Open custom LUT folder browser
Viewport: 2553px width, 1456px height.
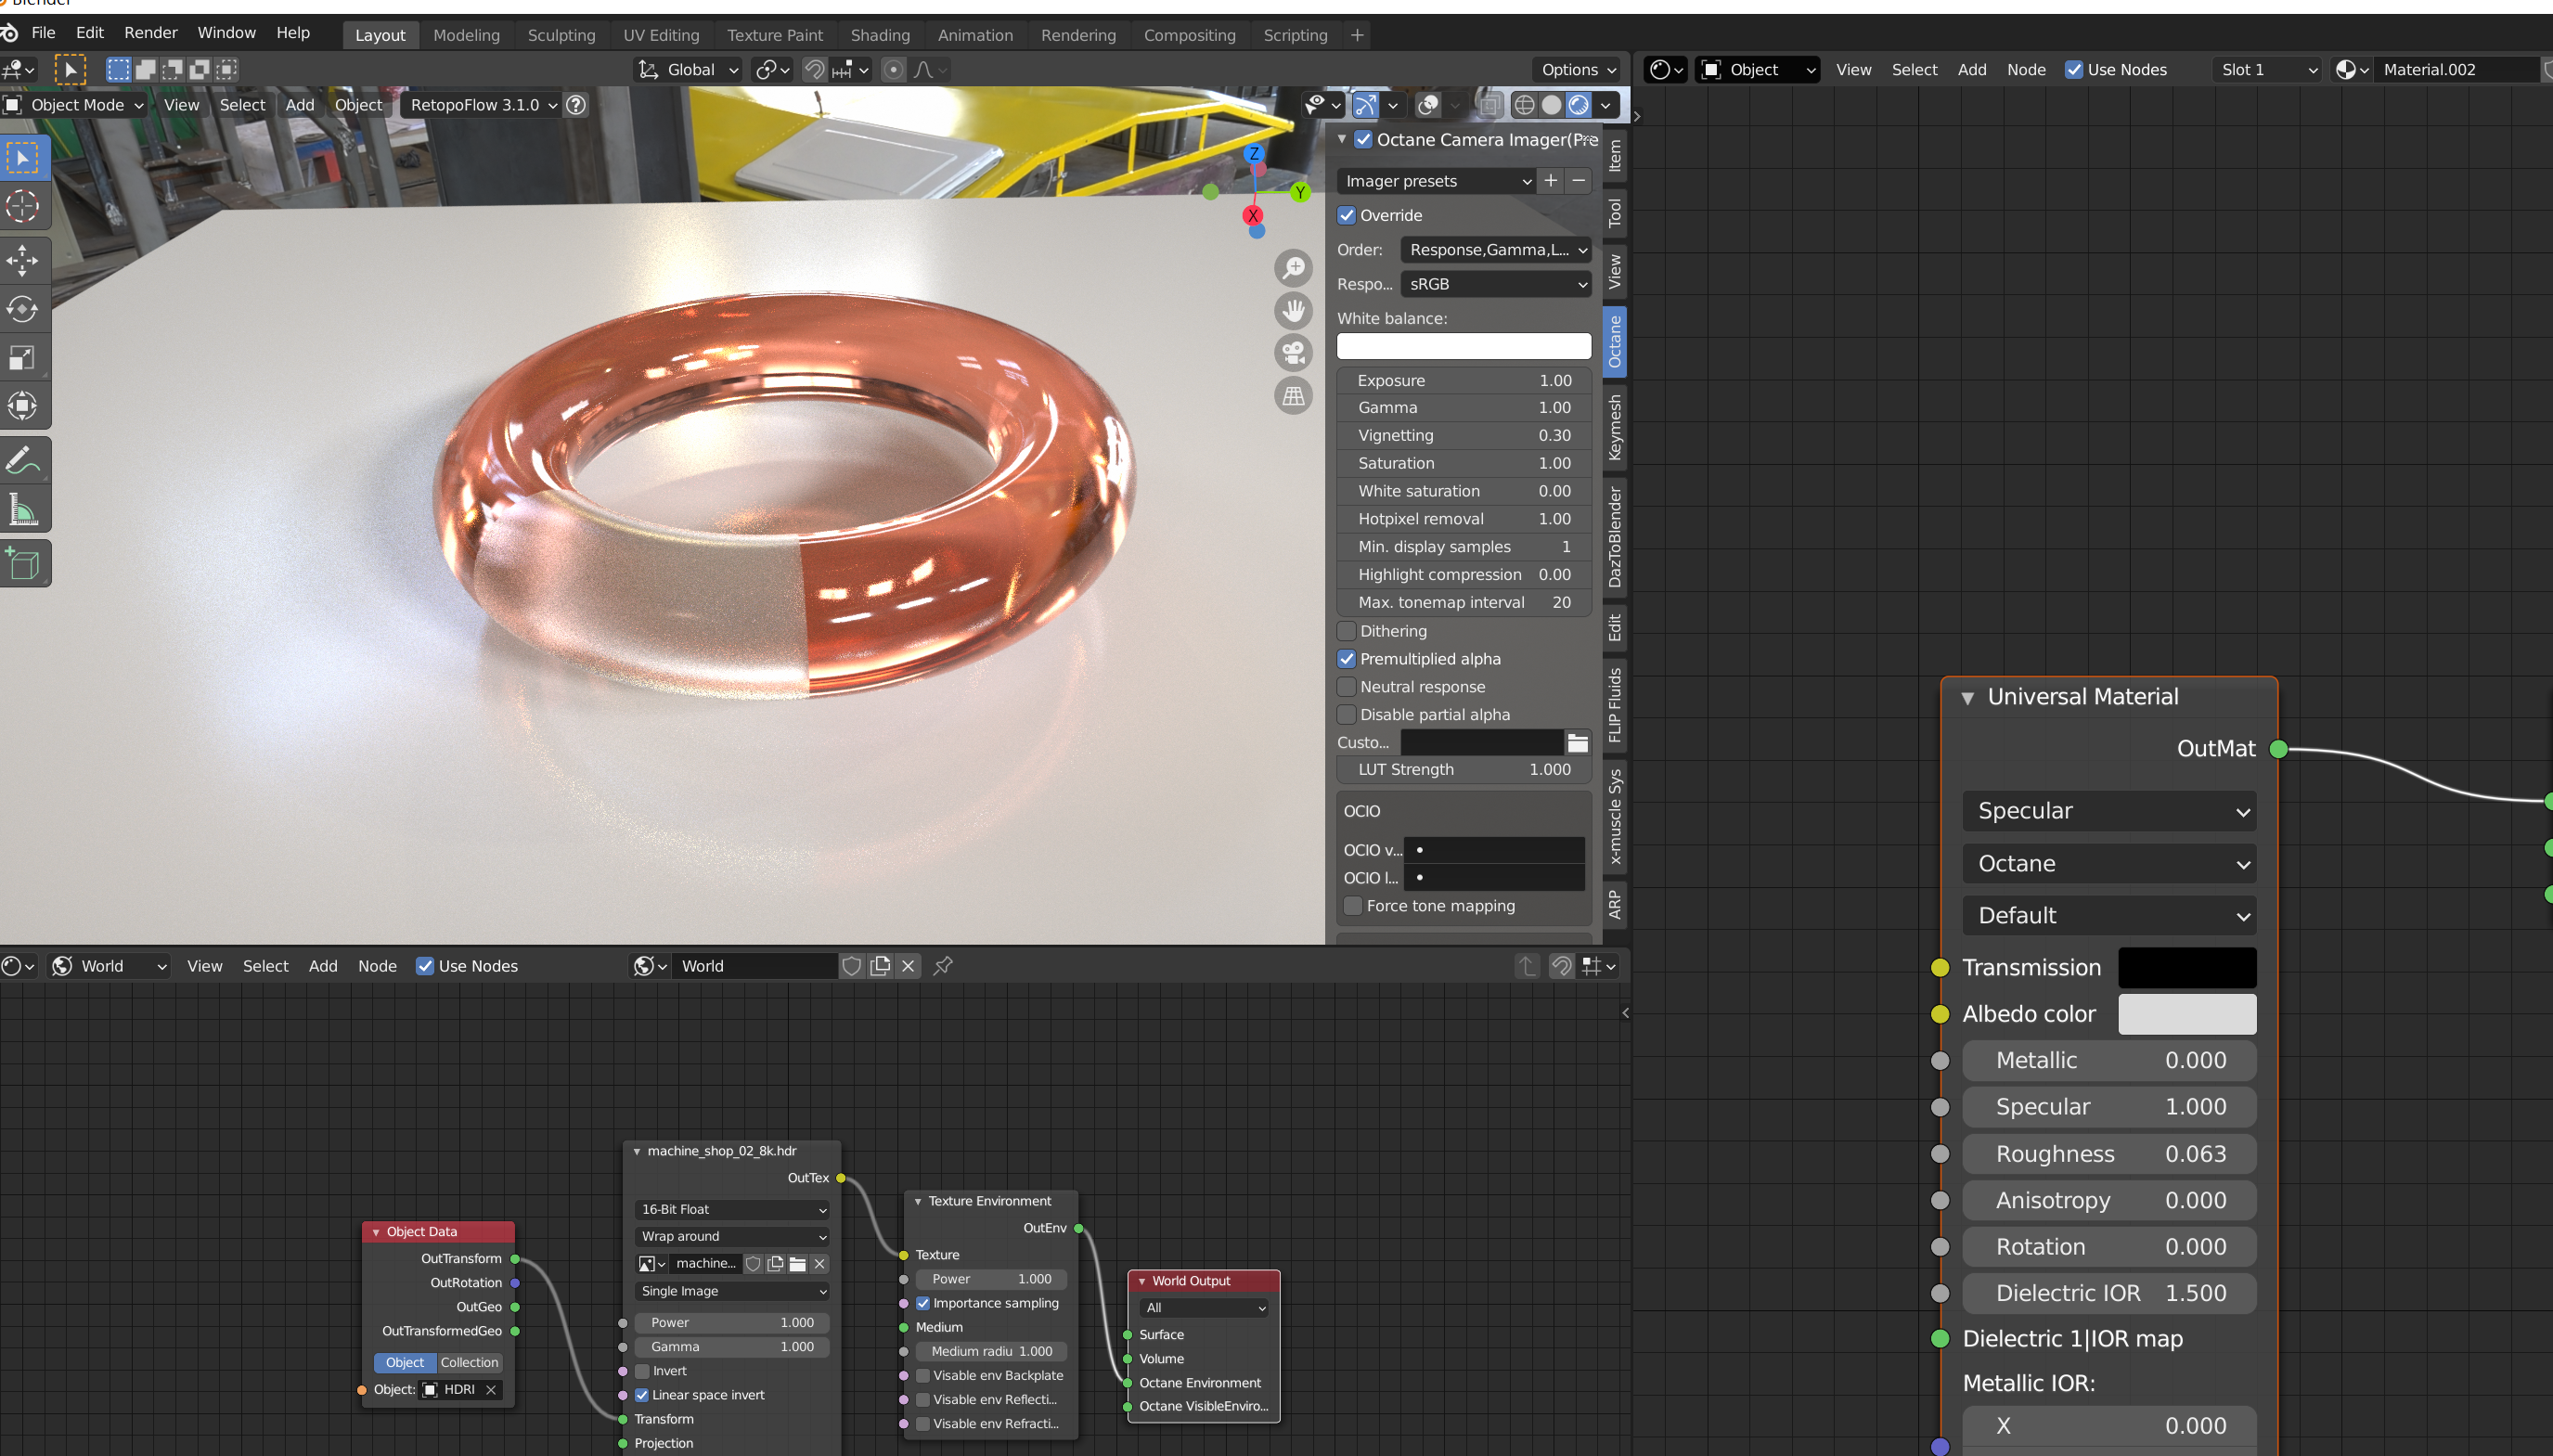[x=1577, y=742]
